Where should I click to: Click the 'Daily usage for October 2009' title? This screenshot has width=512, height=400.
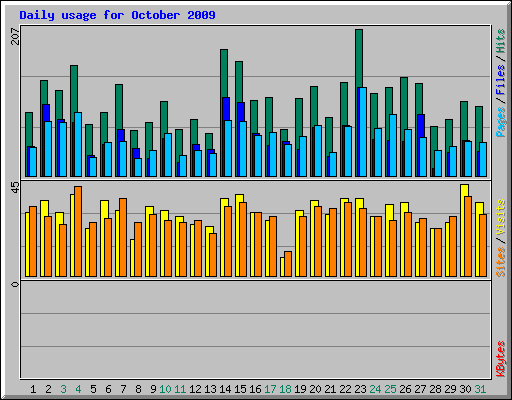tap(117, 15)
